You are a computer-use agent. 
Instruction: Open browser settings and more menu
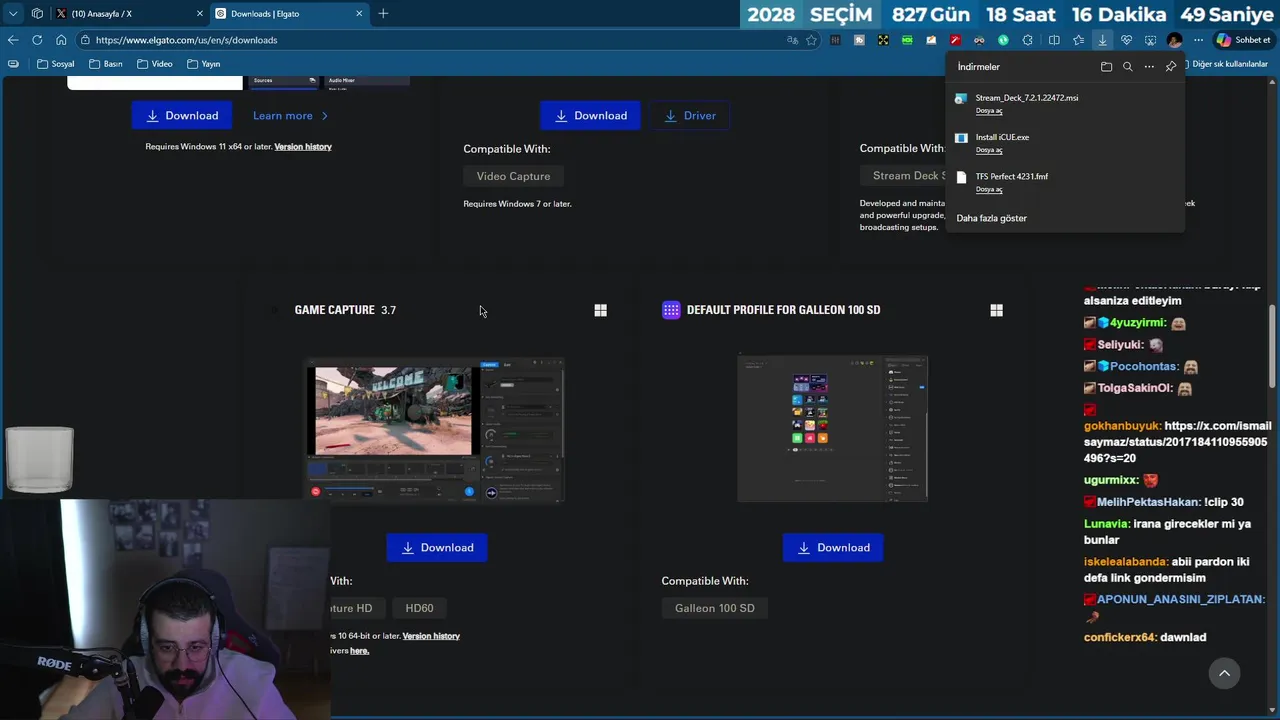click(x=1198, y=40)
